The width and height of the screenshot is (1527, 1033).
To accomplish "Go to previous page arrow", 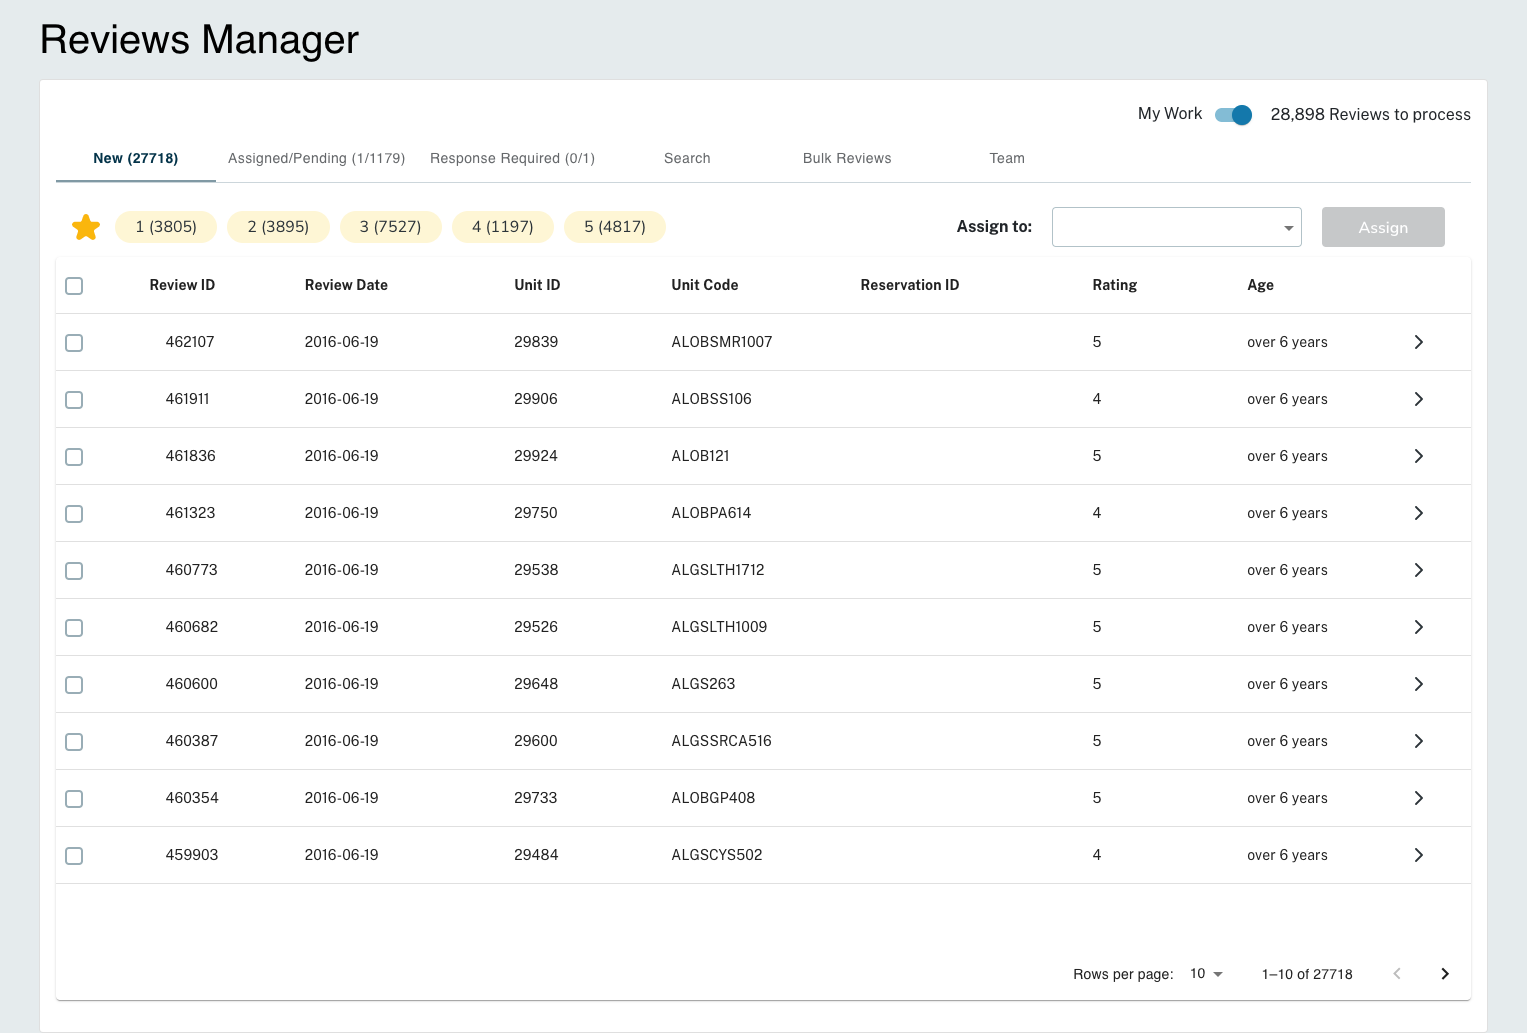I will [x=1397, y=974].
